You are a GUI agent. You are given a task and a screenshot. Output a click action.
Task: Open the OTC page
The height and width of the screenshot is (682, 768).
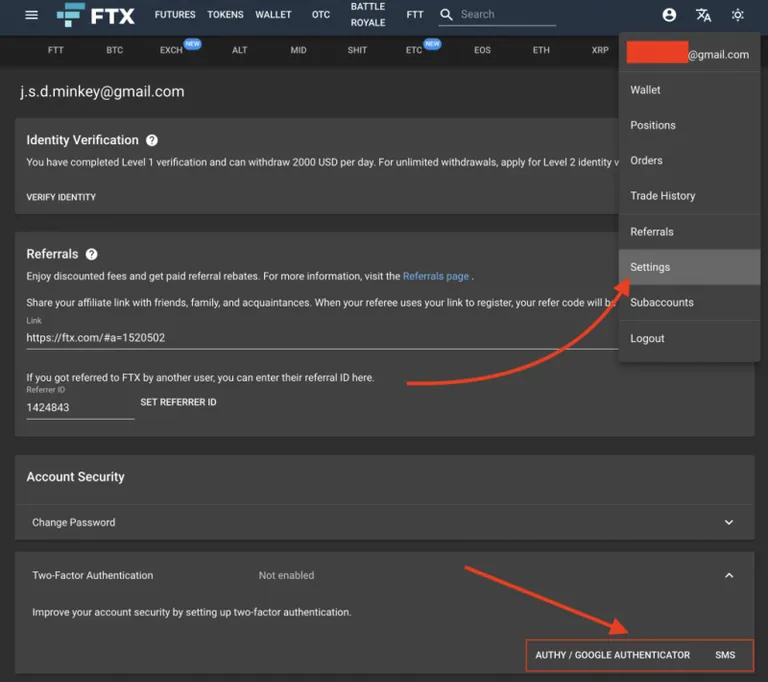(x=321, y=15)
